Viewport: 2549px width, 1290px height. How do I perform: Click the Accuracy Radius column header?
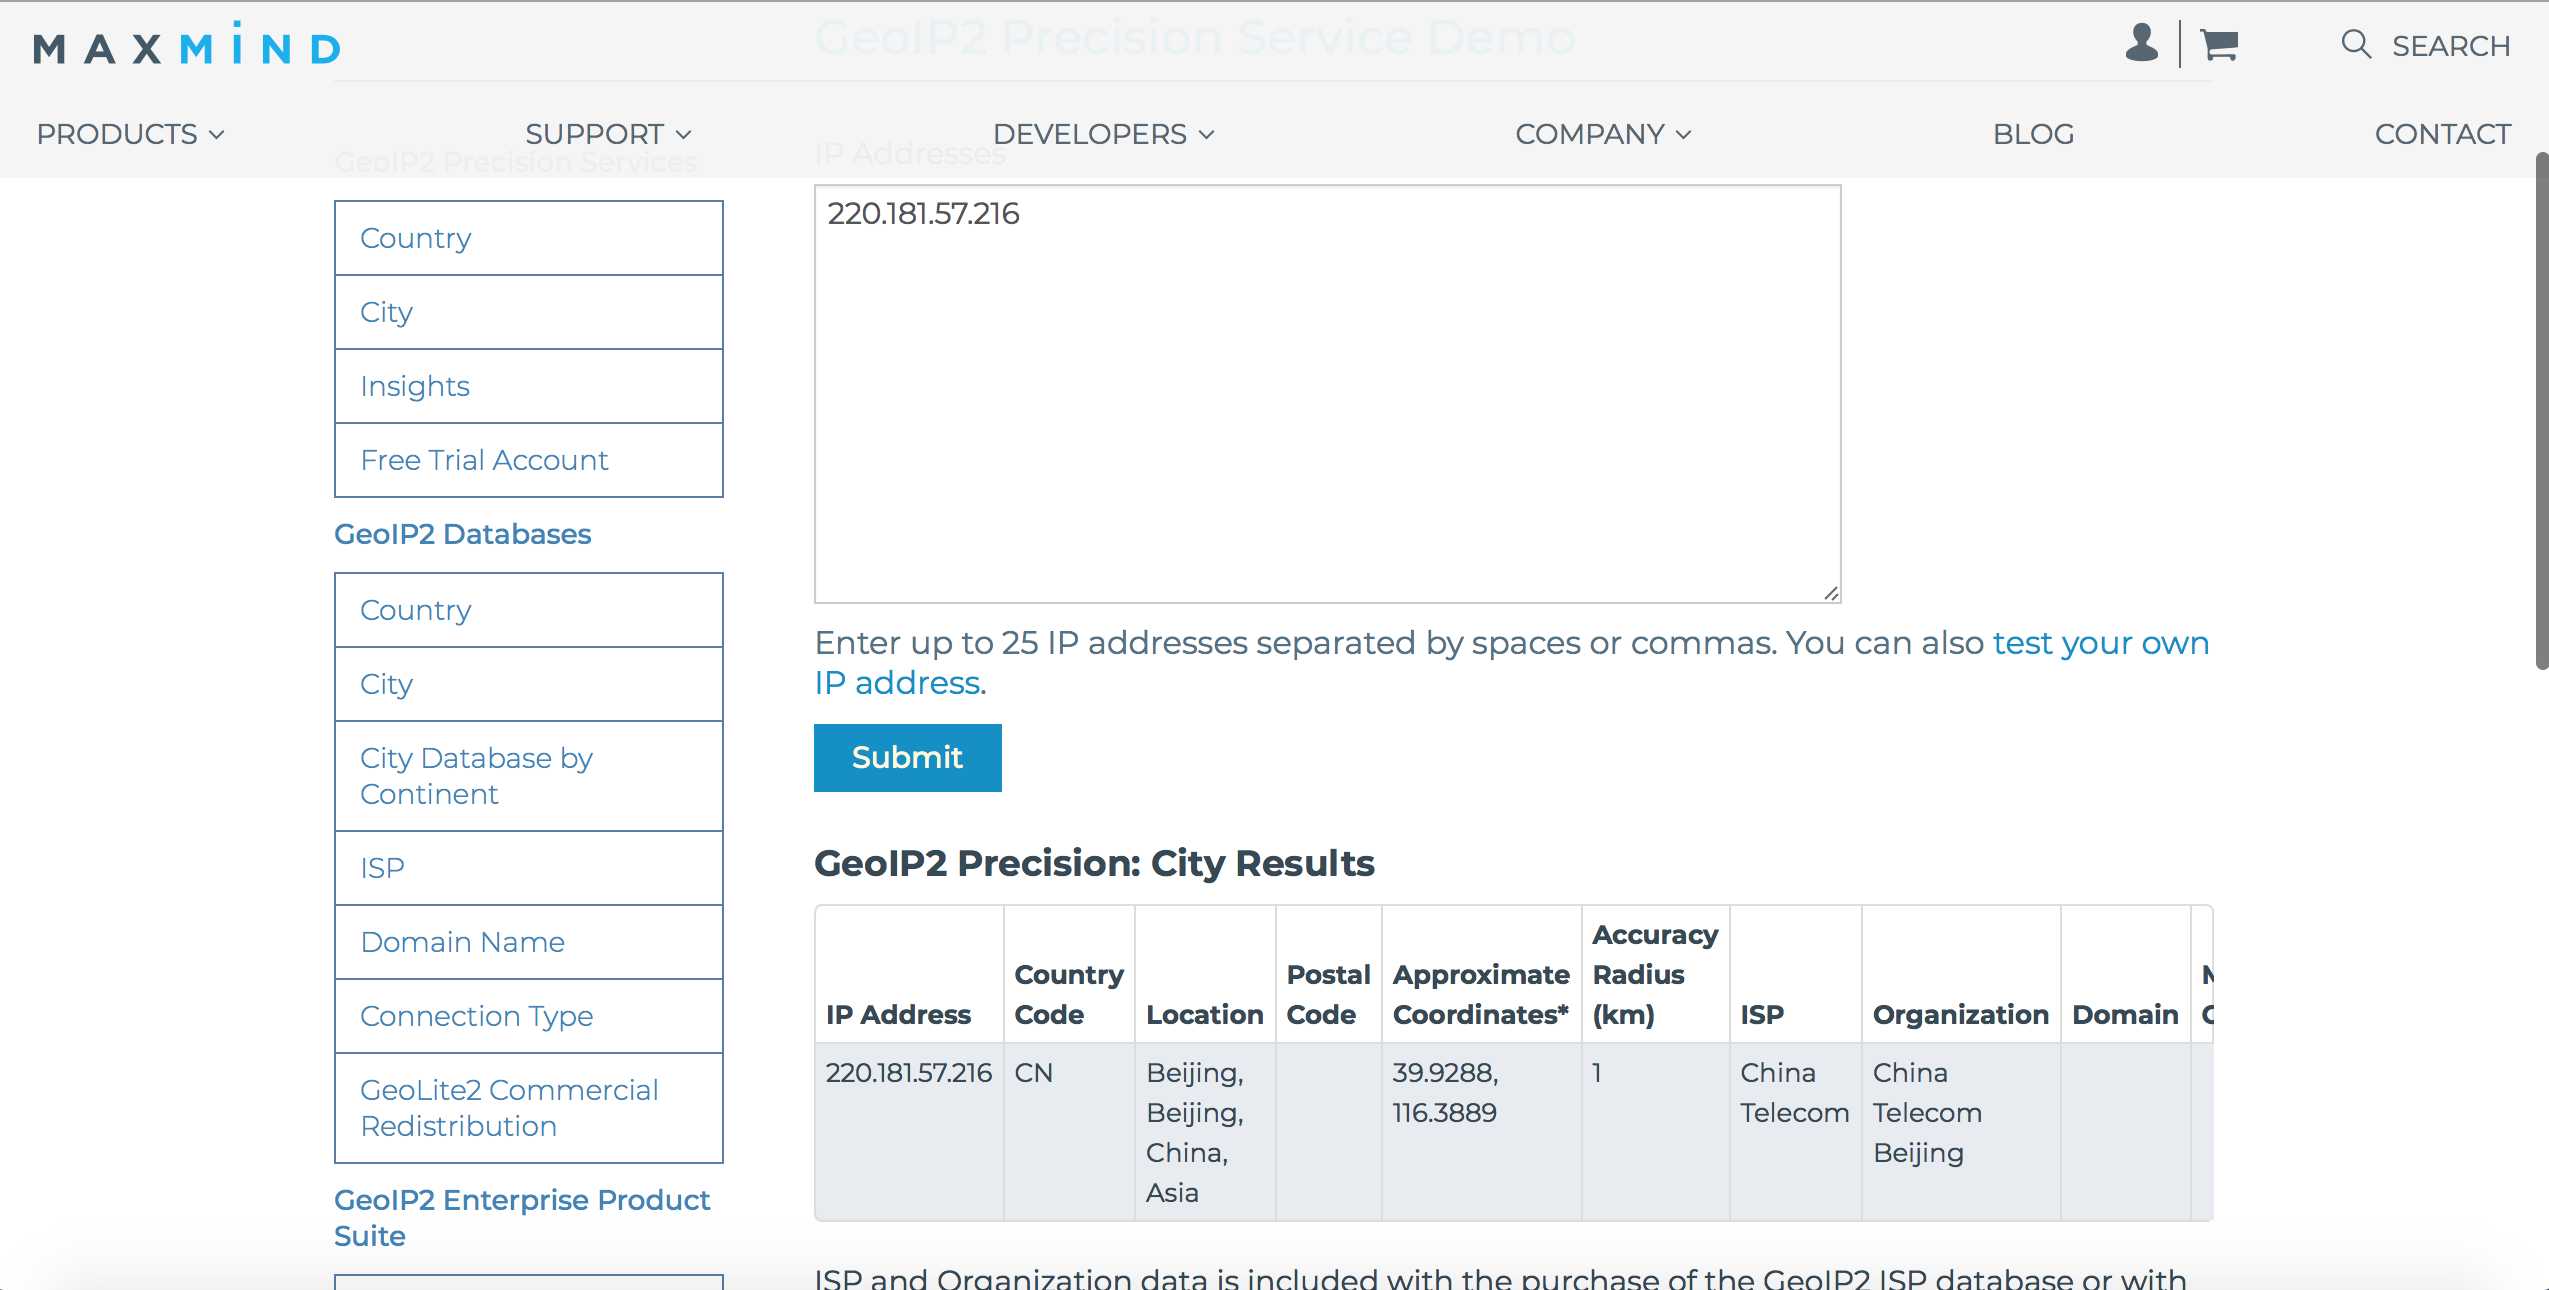[1655, 974]
